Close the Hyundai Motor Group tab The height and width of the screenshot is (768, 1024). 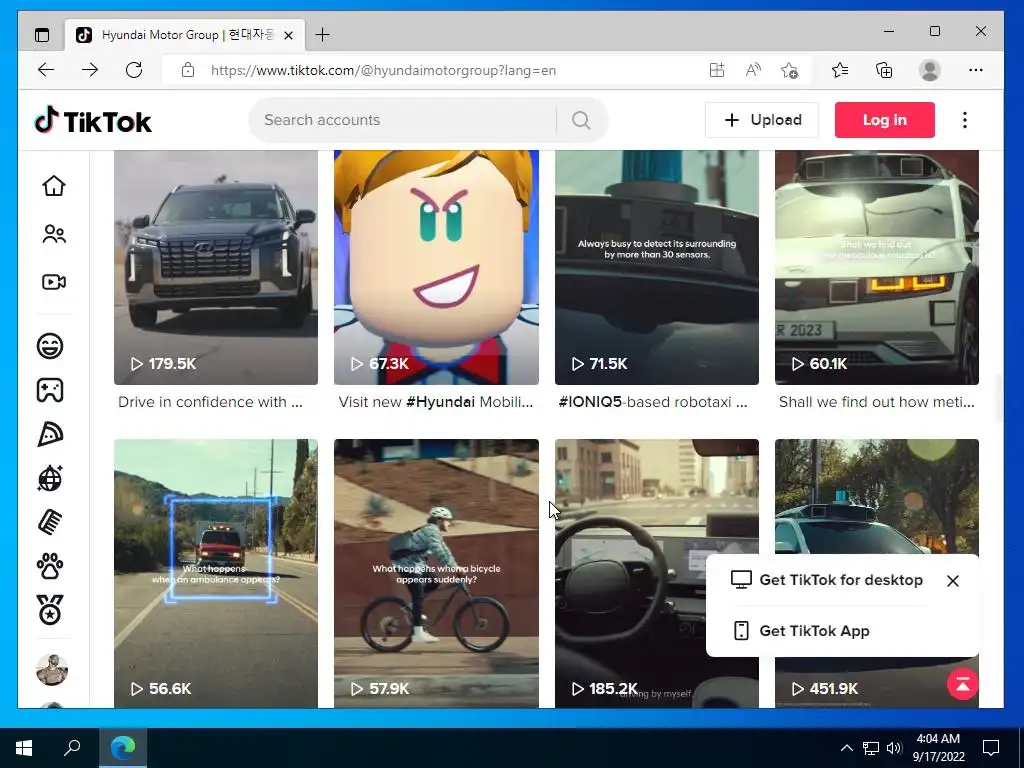(x=289, y=35)
